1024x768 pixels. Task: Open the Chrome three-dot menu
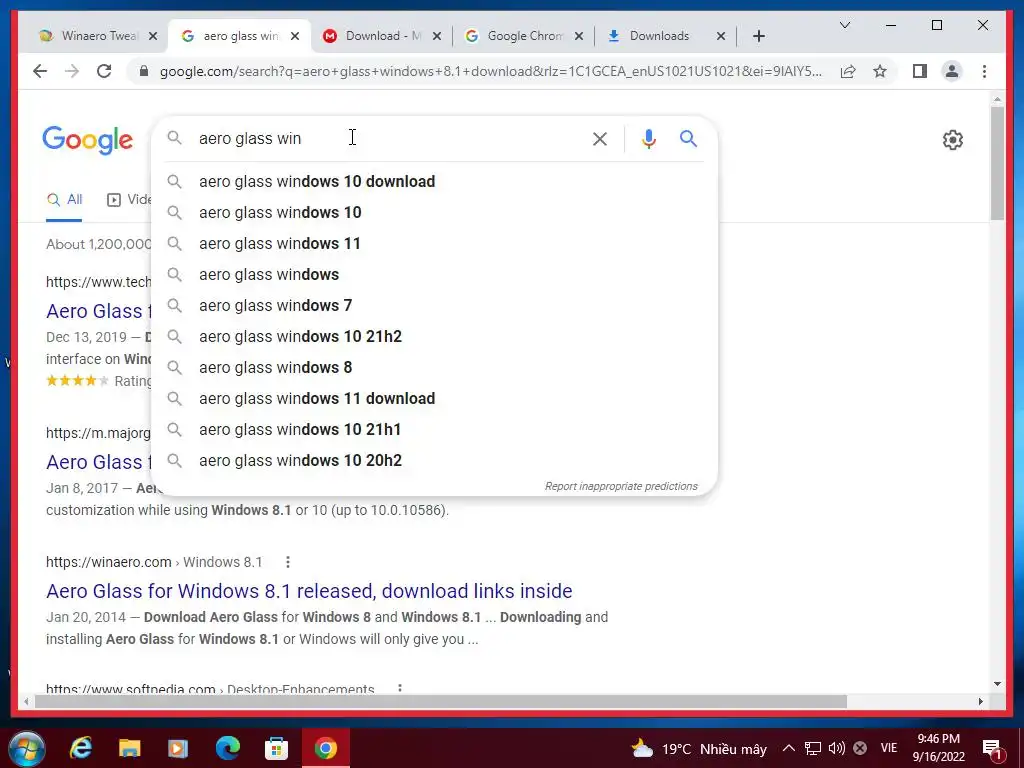coord(984,71)
